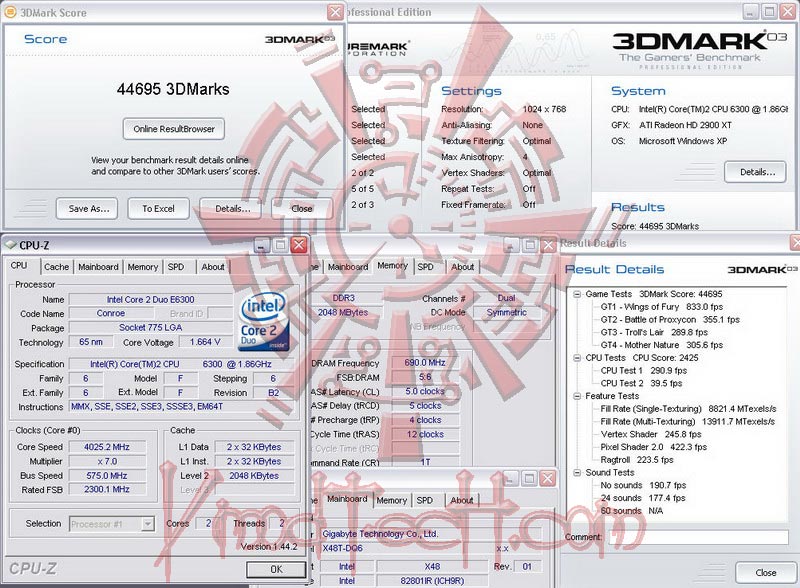Click 44695 3DMarks score text
This screenshot has width=800, height=588.
coord(173,89)
